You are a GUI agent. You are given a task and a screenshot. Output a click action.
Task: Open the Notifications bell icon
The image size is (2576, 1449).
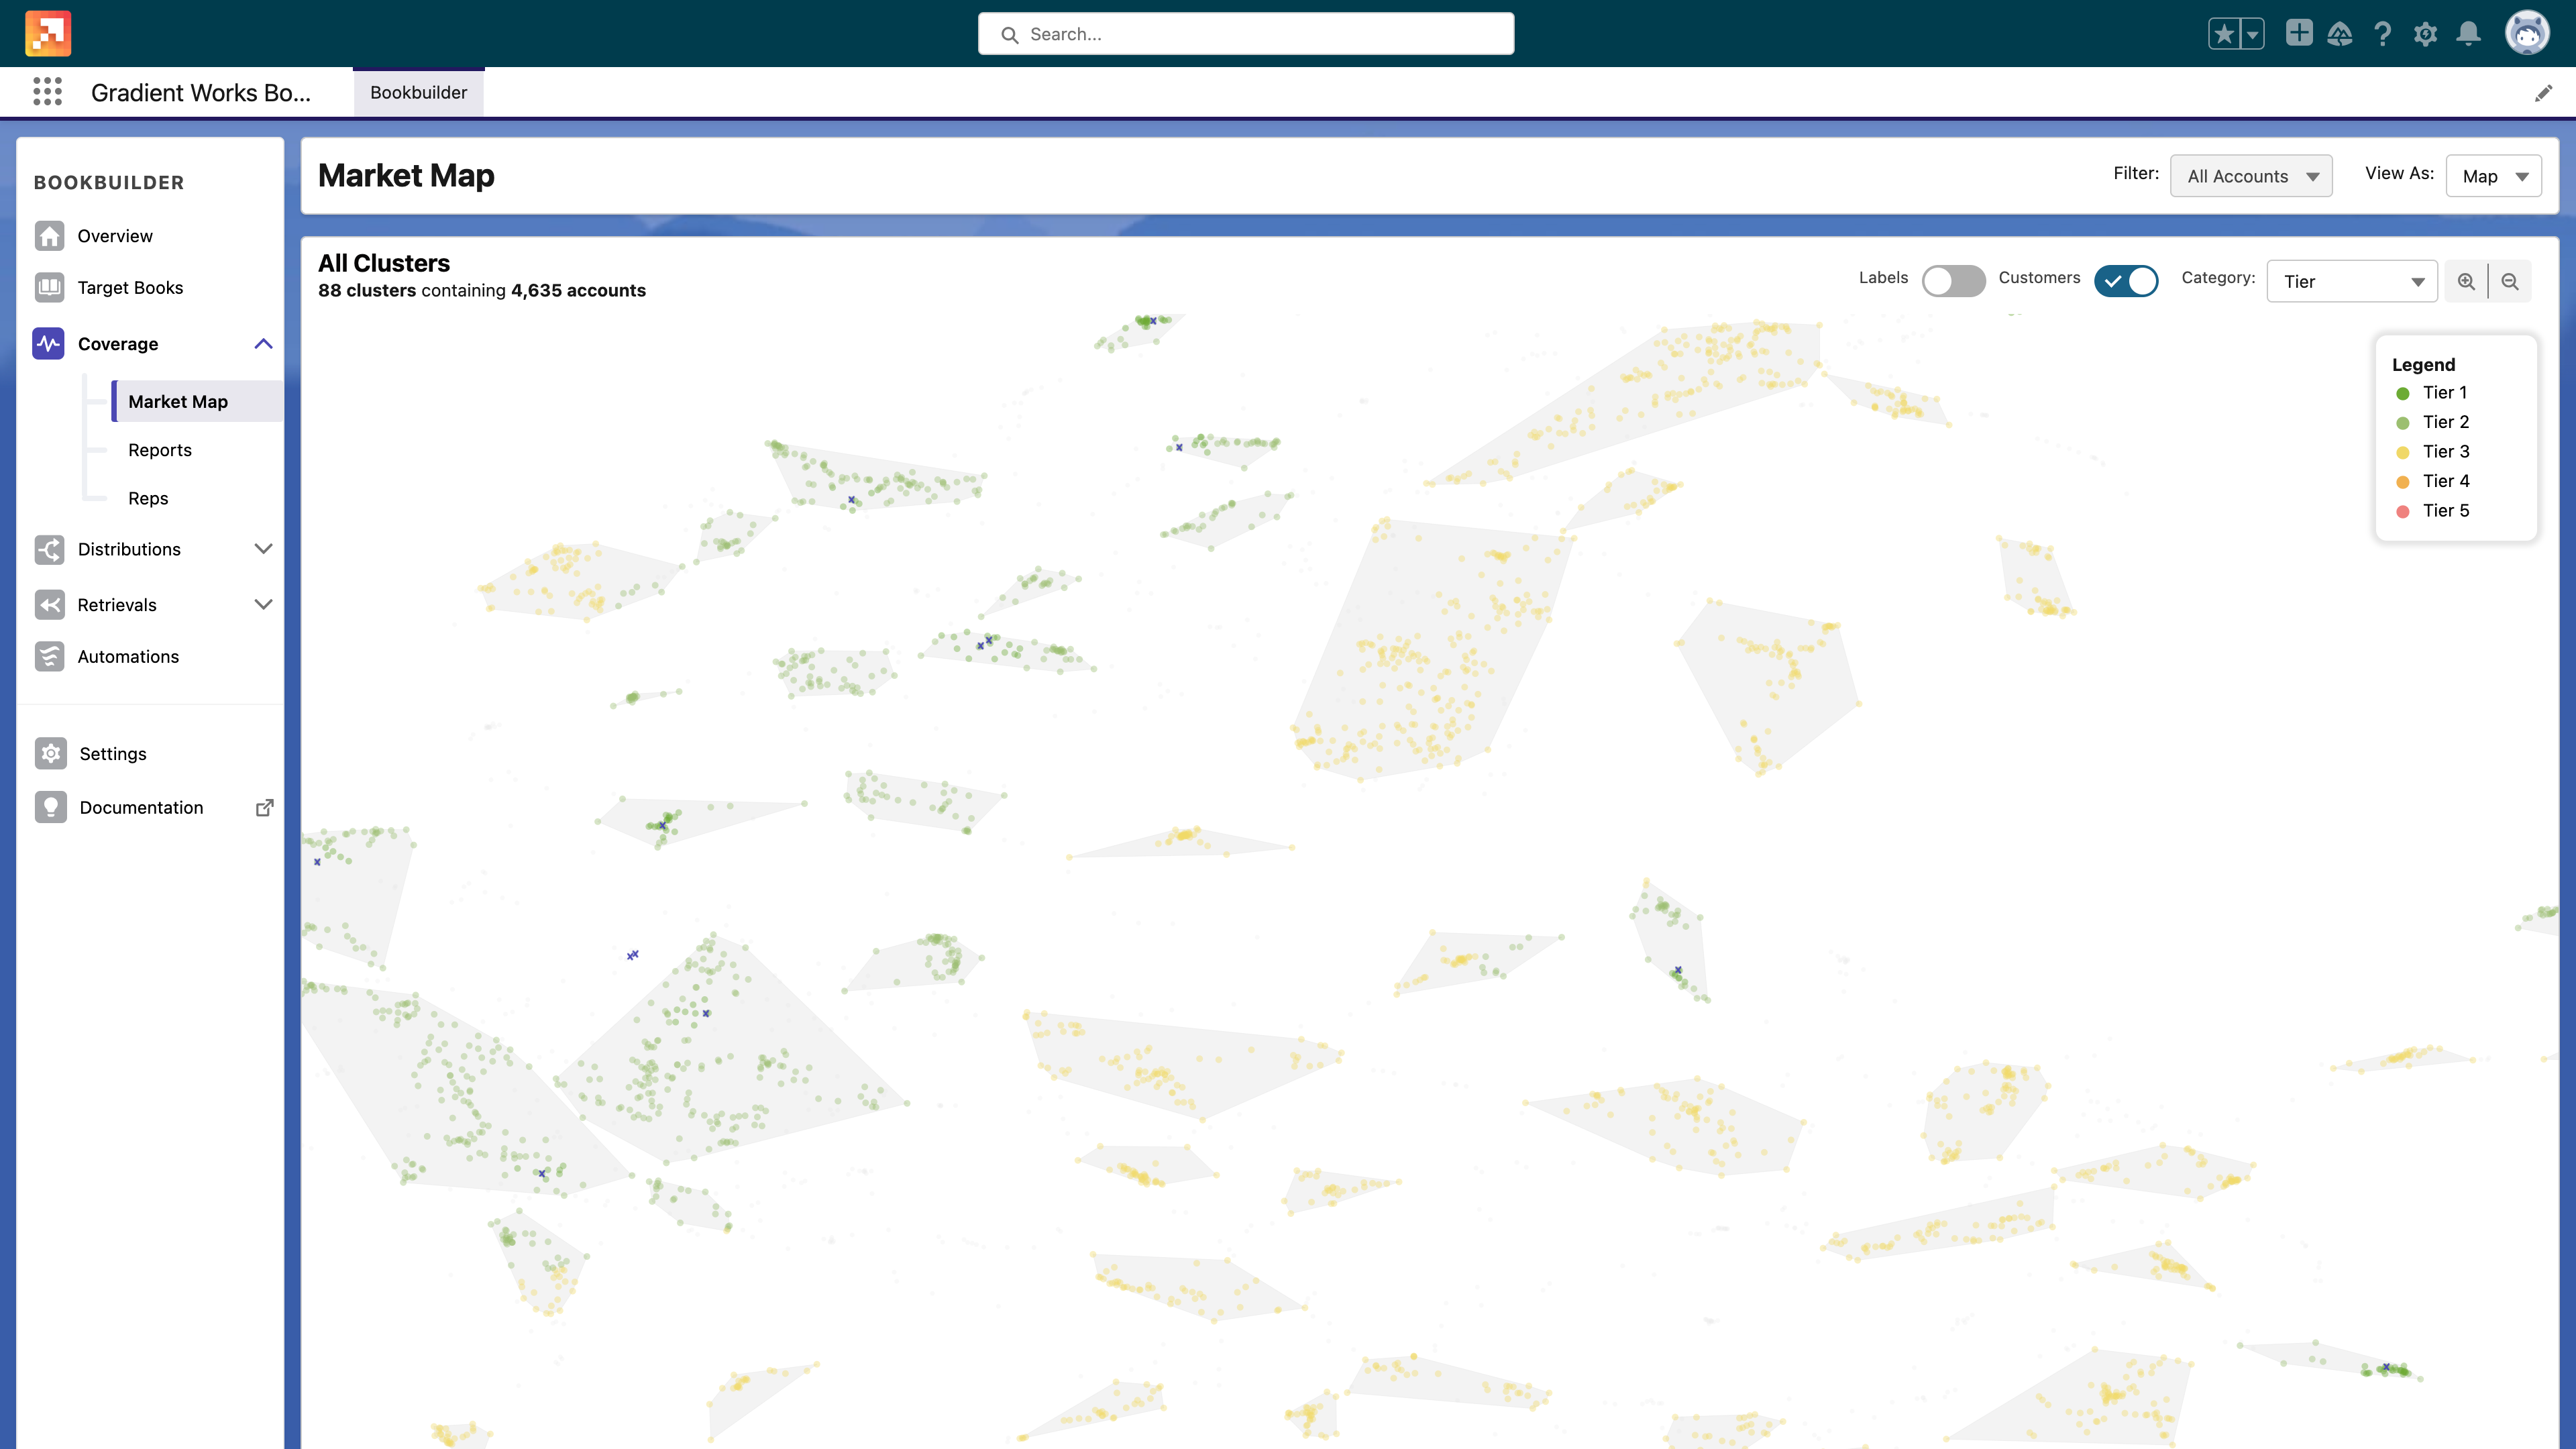[2468, 34]
